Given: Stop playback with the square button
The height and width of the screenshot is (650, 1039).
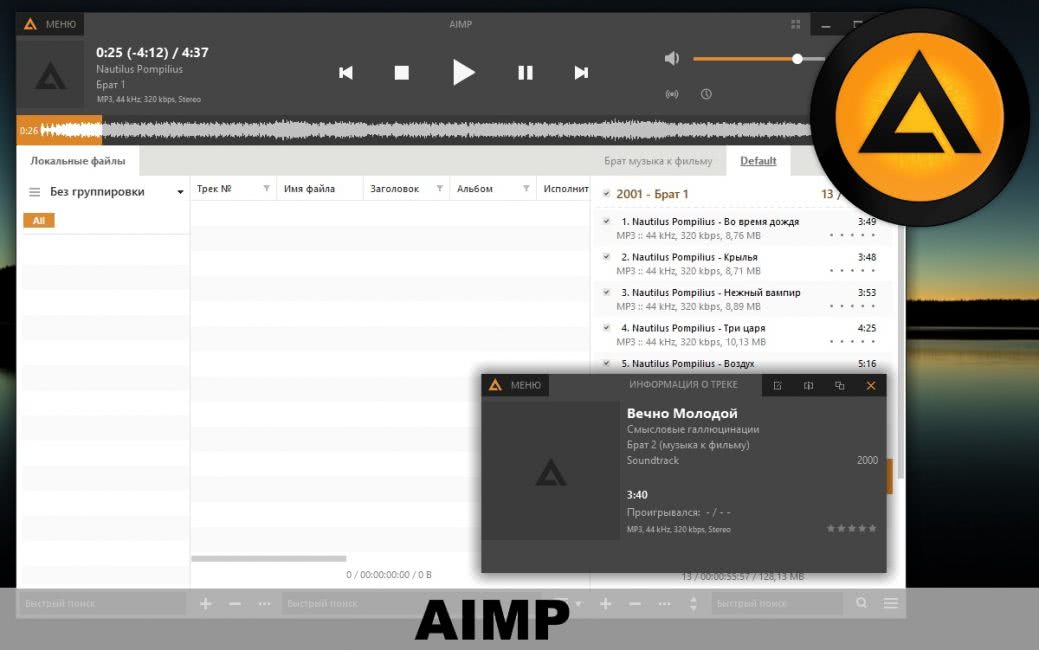Looking at the screenshot, I should [402, 73].
